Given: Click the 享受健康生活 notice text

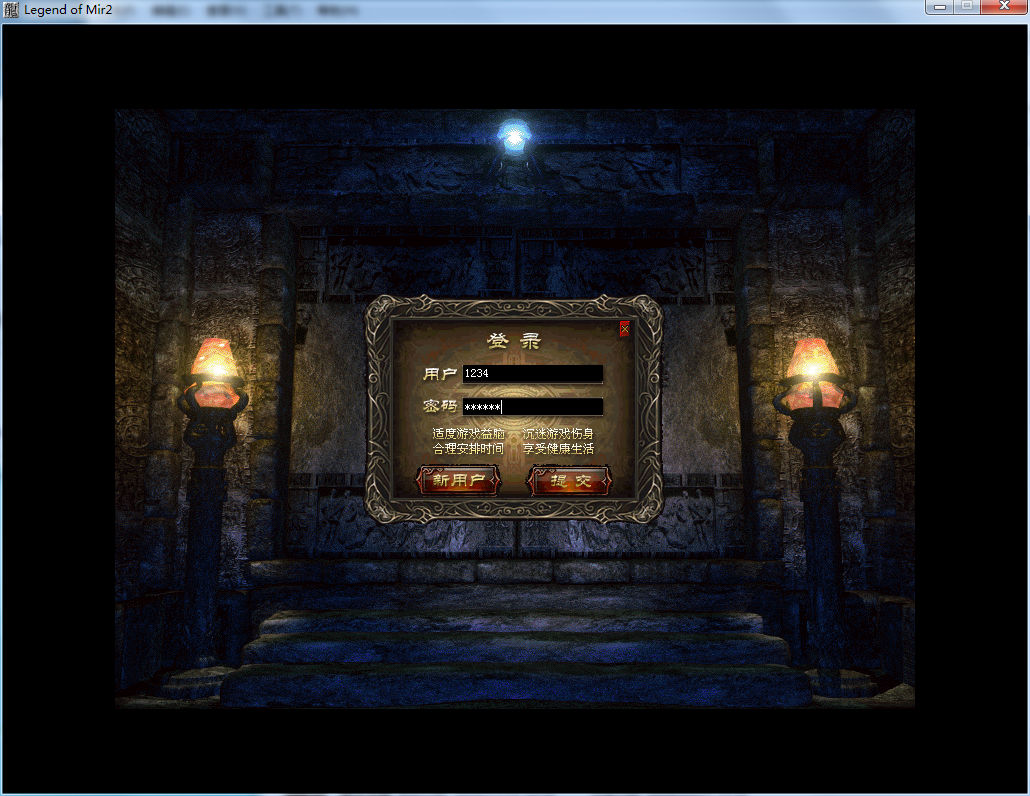Looking at the screenshot, I should (x=558, y=449).
